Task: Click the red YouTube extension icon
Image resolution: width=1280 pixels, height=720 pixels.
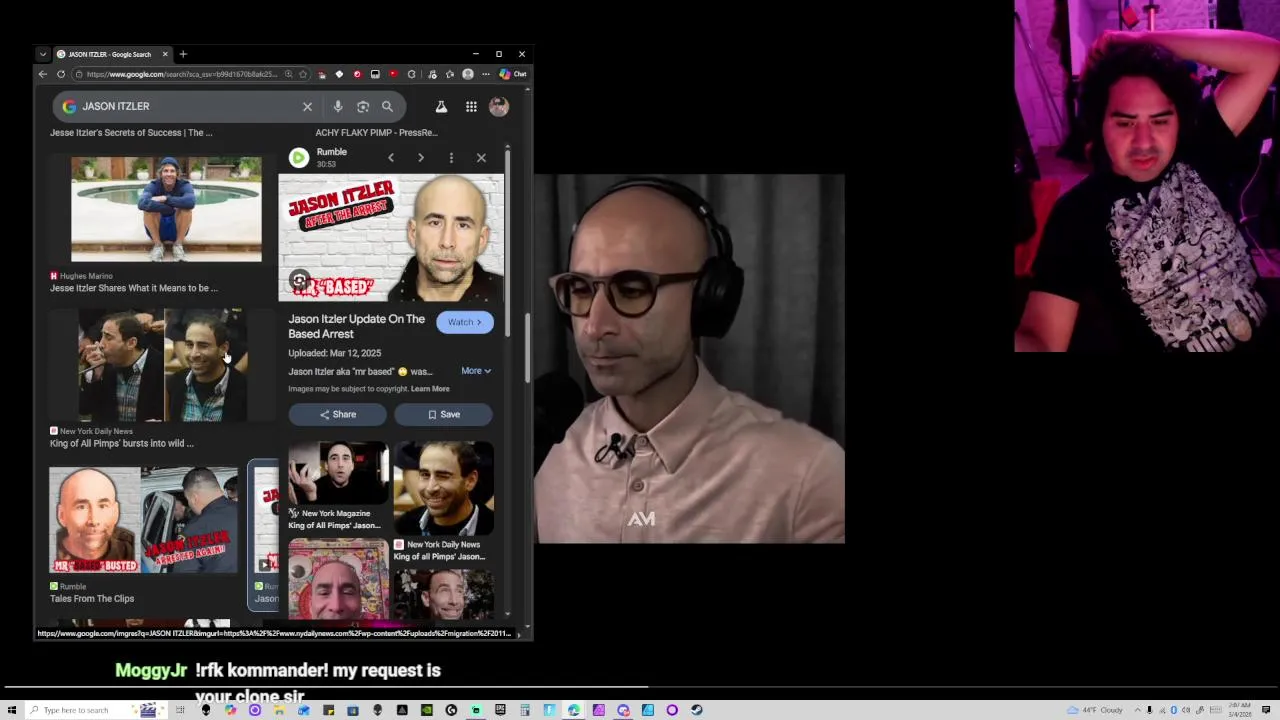Action: (393, 74)
